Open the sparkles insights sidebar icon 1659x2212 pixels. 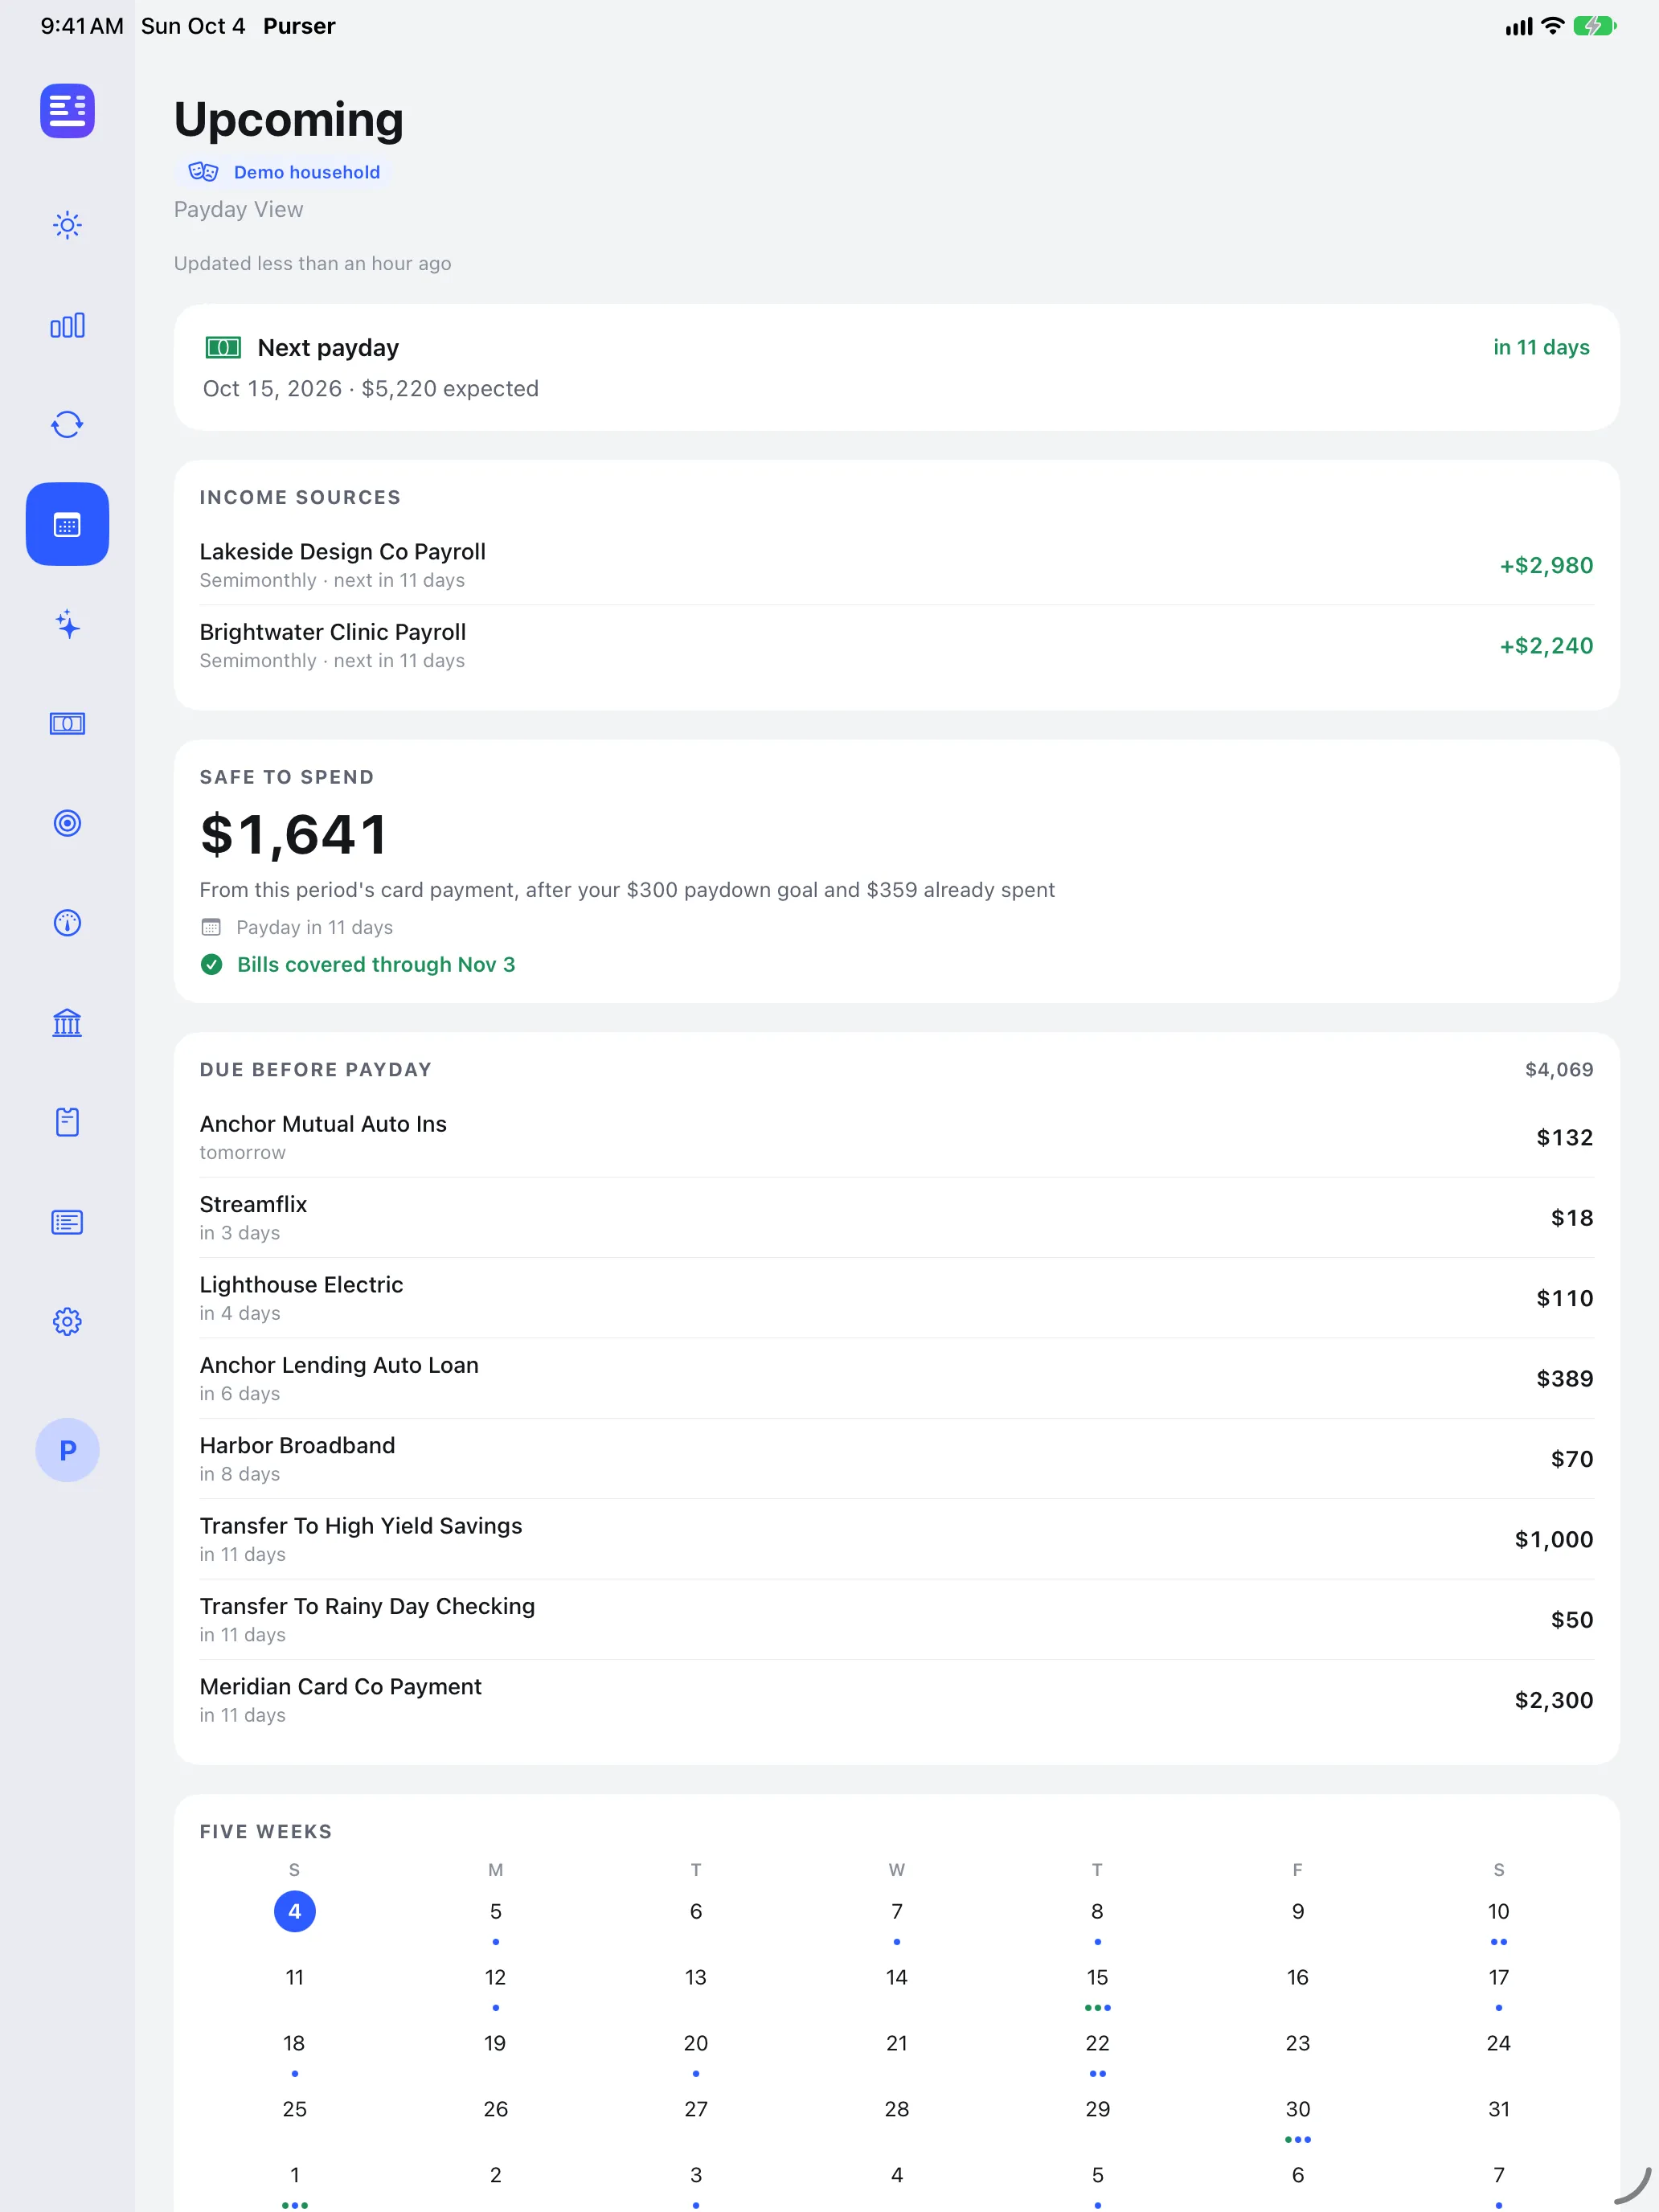pyautogui.click(x=67, y=624)
